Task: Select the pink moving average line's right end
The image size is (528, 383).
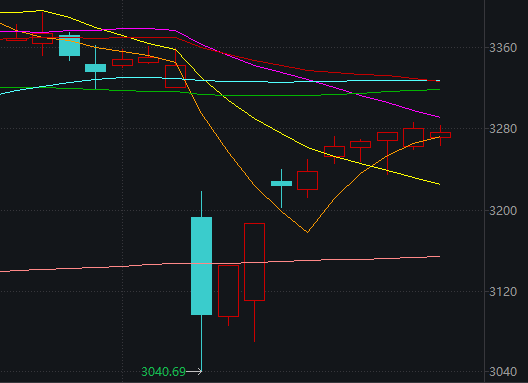Action: pos(438,257)
